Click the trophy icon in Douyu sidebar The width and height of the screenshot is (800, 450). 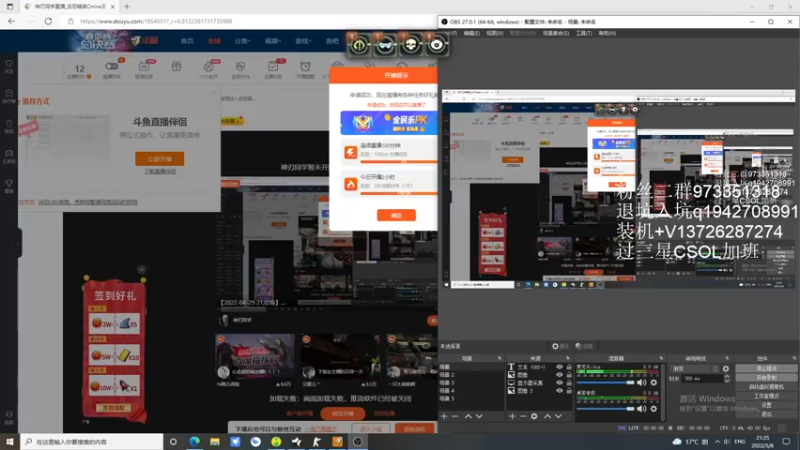[x=9, y=185]
